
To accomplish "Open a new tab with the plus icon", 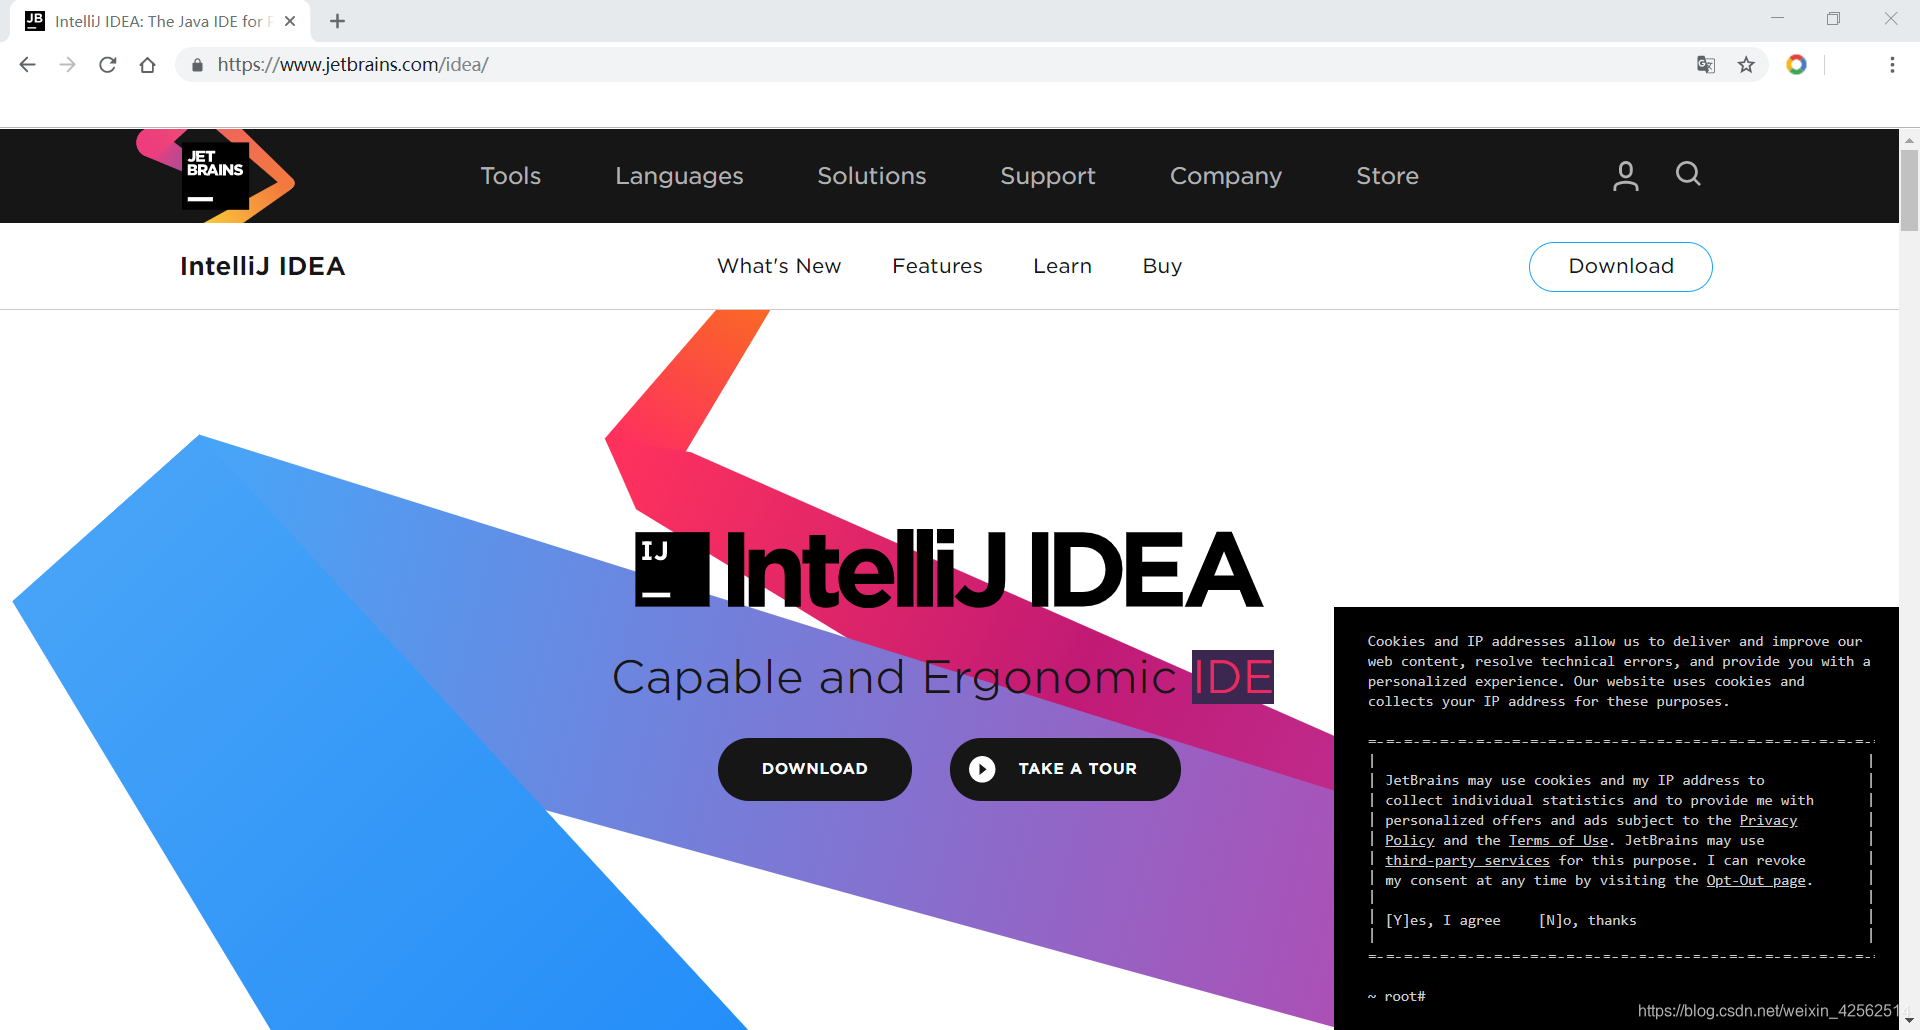I will [338, 21].
